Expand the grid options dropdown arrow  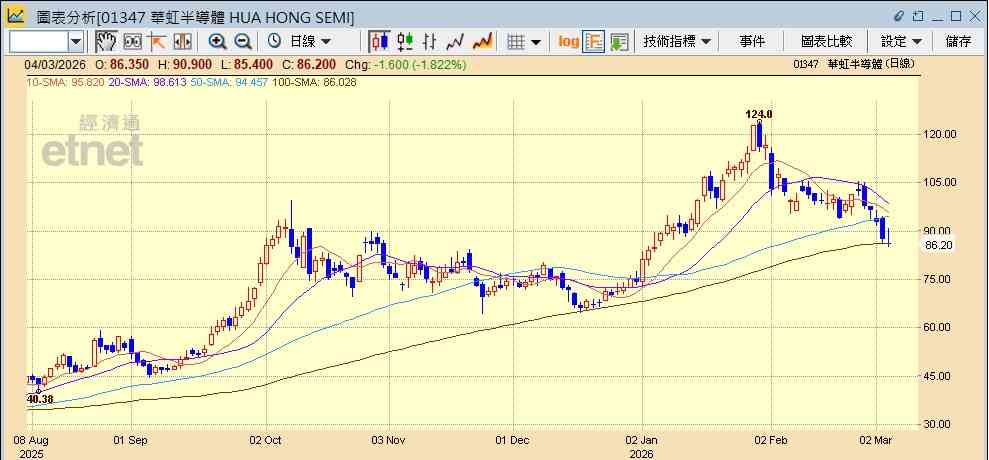(535, 42)
